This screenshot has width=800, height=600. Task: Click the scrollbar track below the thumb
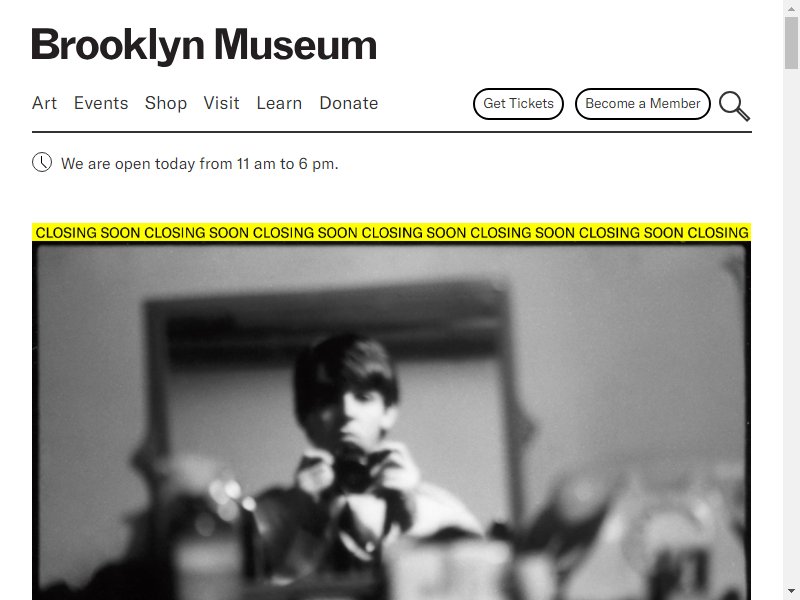click(791, 327)
